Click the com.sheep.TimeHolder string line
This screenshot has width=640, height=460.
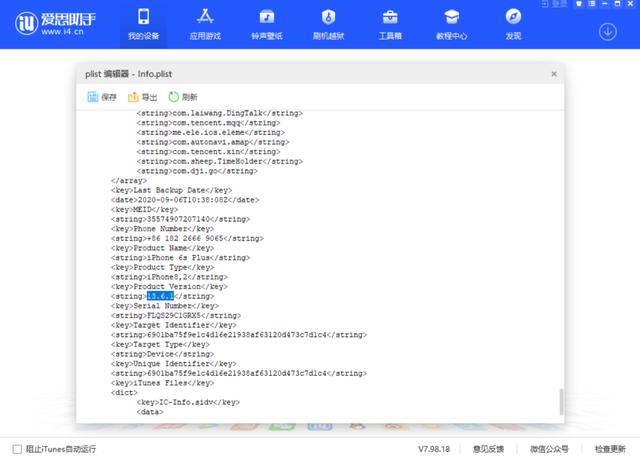[x=220, y=161]
